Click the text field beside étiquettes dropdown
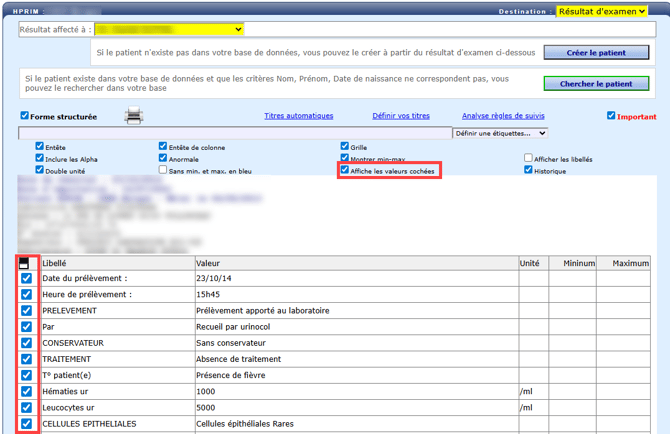The height and width of the screenshot is (434, 670). [x=235, y=133]
